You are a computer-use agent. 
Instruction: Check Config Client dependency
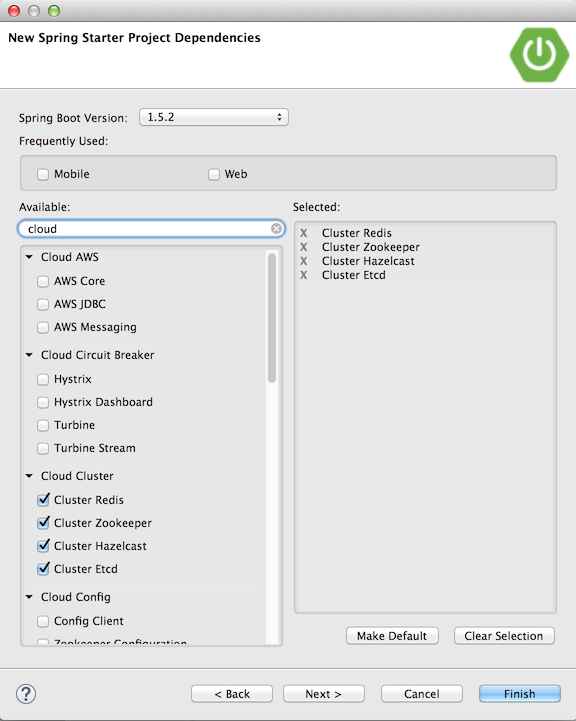43,621
